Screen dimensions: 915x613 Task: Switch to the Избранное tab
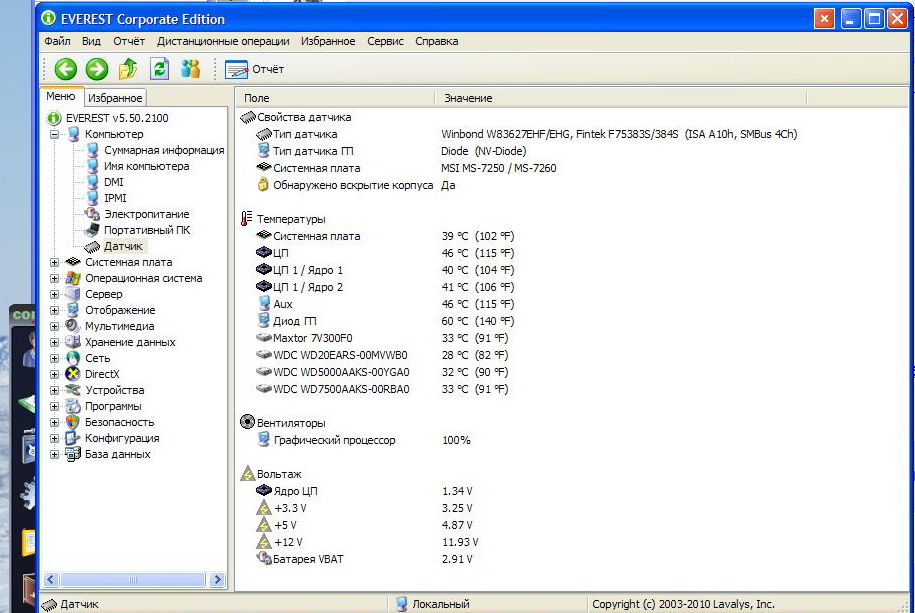coord(115,98)
